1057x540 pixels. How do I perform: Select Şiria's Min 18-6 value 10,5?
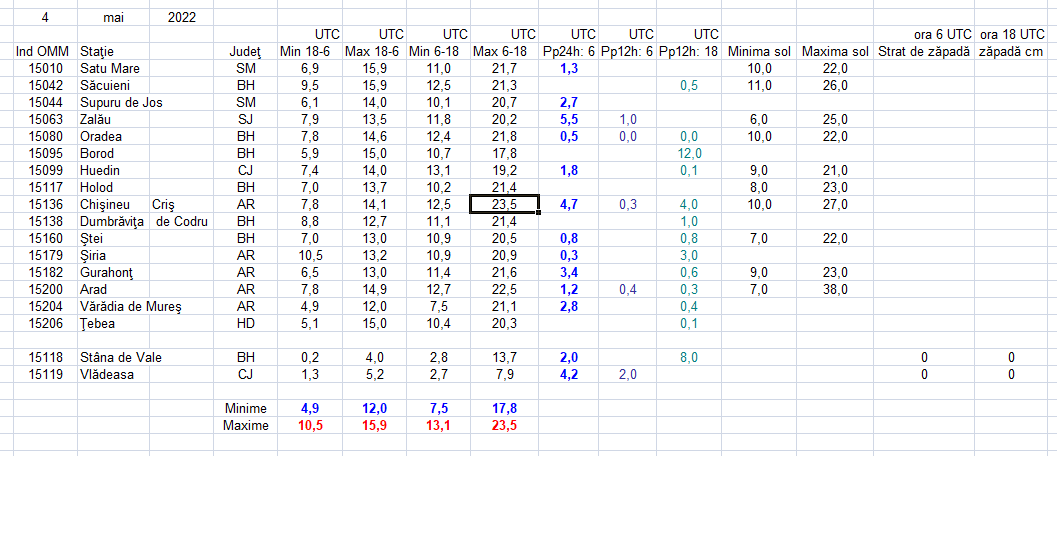[309, 255]
